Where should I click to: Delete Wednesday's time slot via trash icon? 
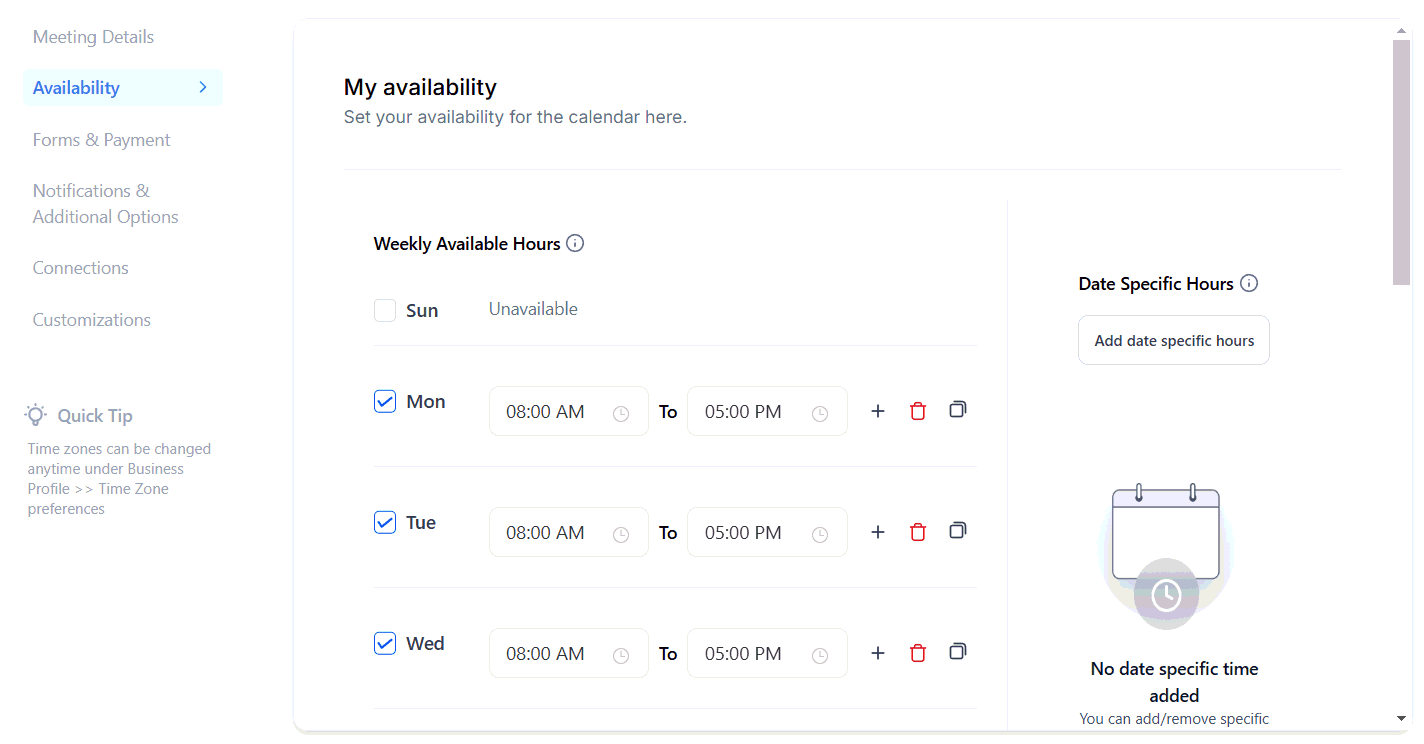pos(918,653)
